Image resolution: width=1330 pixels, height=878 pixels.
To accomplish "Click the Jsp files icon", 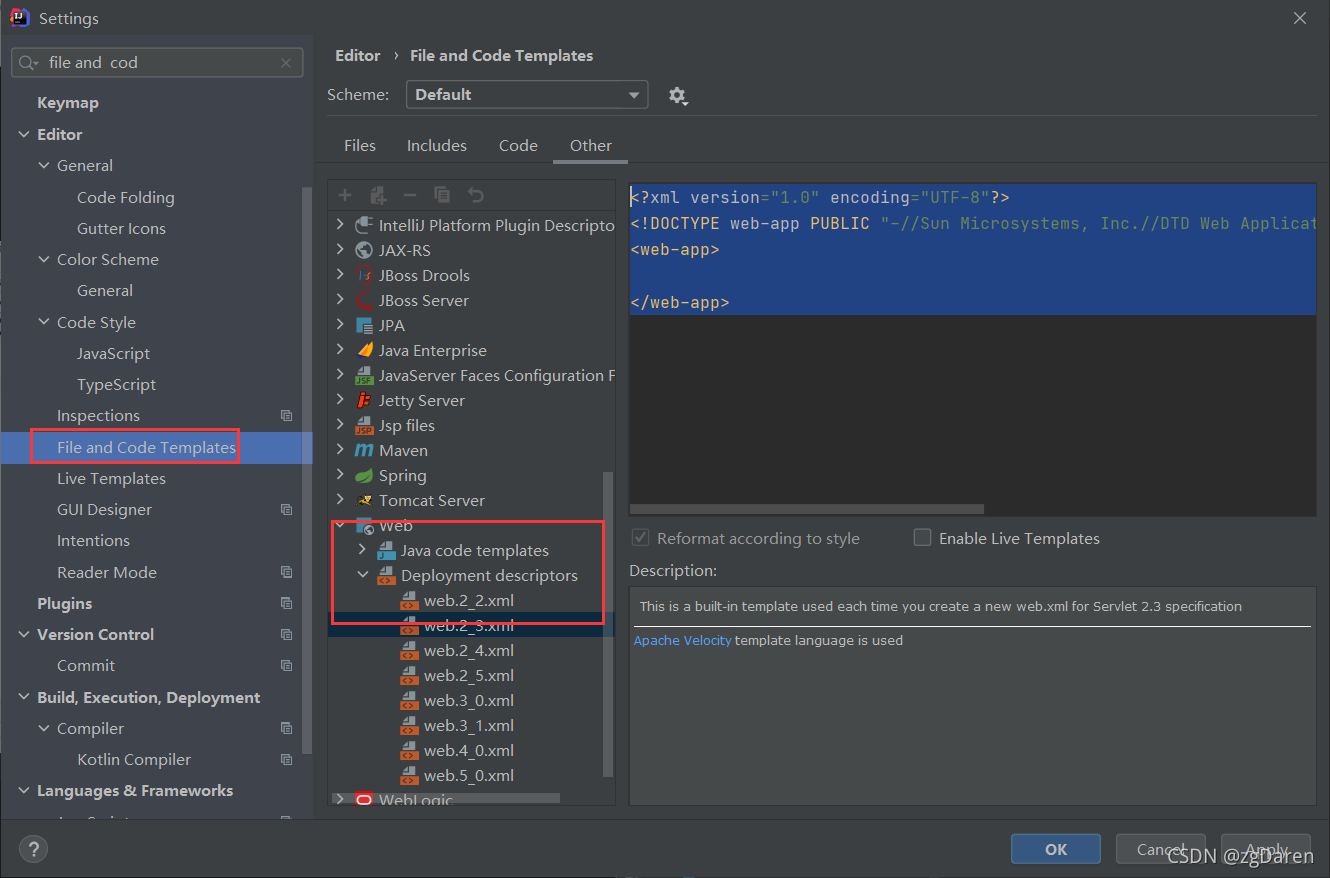I will [364, 426].
